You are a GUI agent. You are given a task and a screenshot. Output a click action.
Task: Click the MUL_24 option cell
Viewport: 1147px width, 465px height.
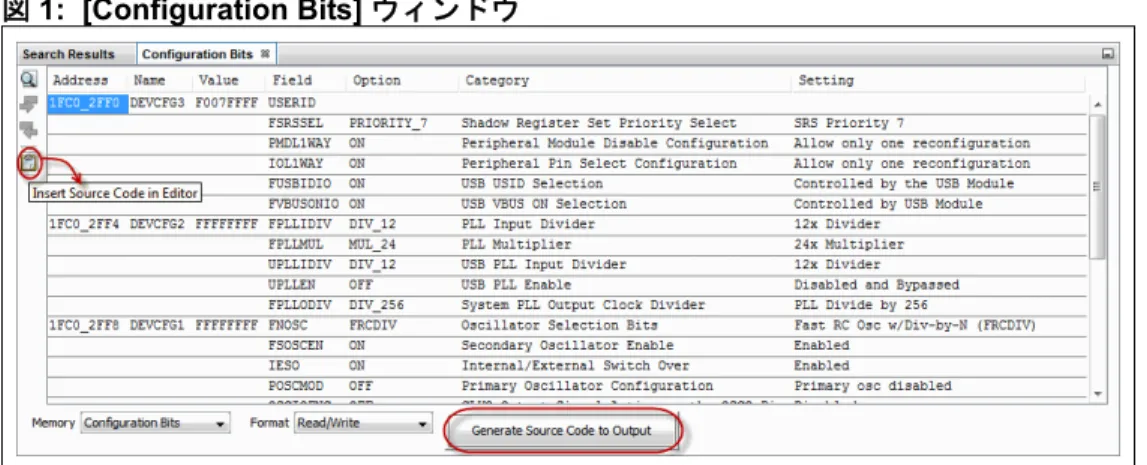372,244
